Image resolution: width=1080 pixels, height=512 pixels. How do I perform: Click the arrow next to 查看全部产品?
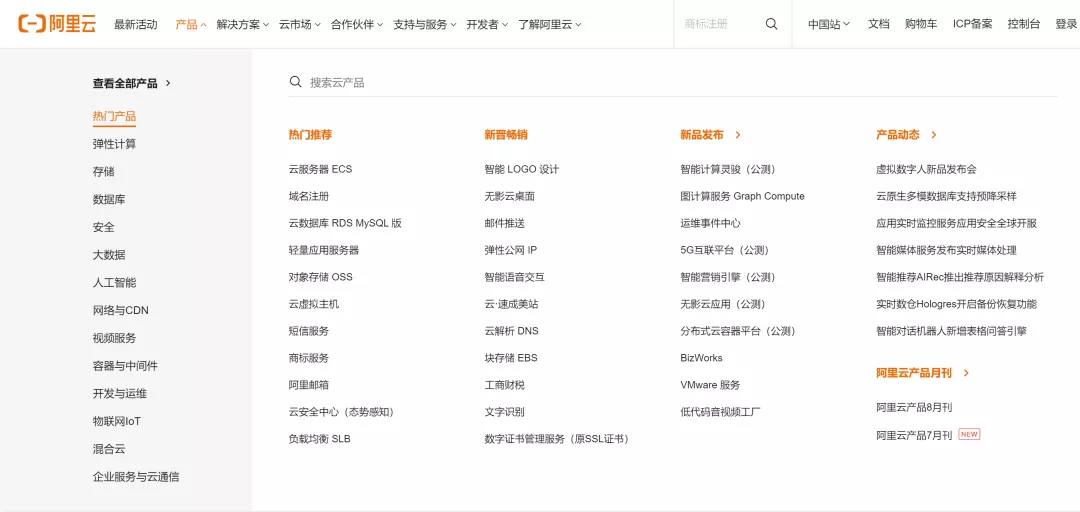tap(169, 83)
